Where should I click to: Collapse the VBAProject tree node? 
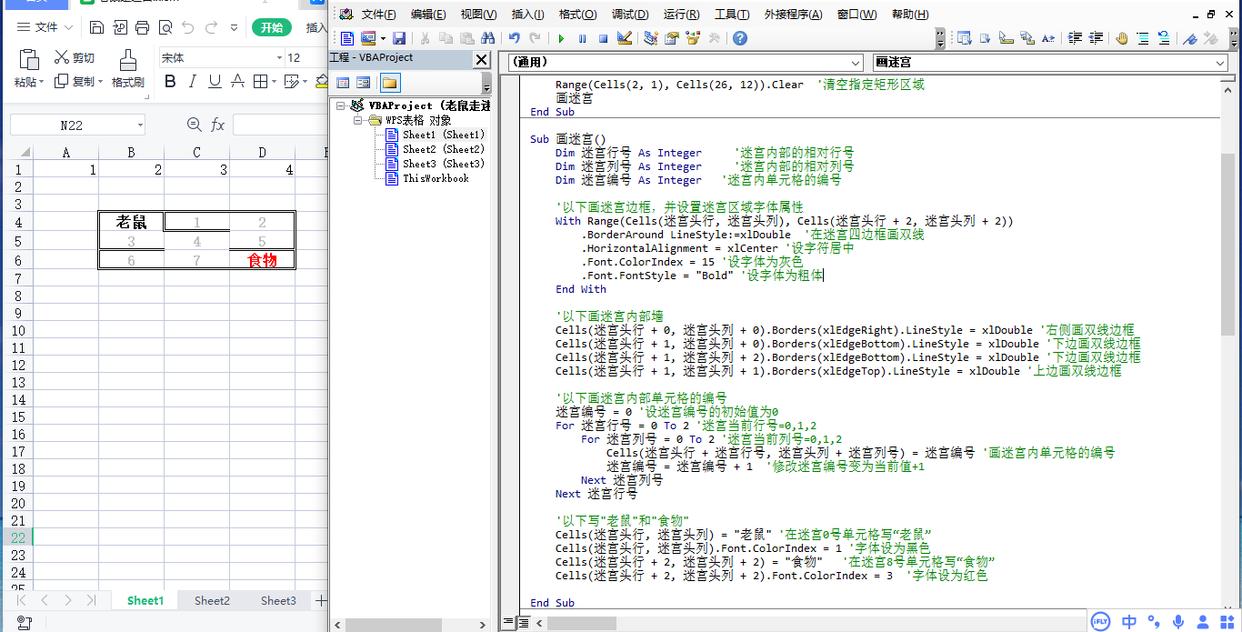[340, 105]
